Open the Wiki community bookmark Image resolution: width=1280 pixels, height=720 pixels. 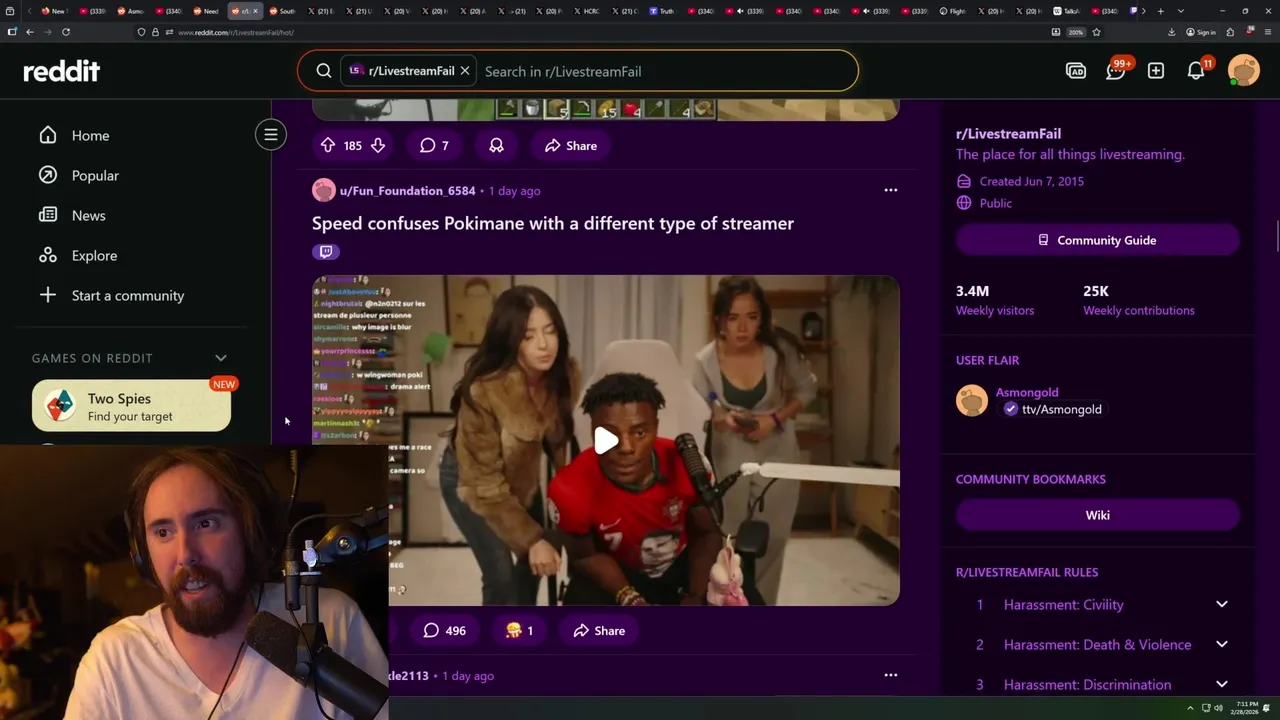pyautogui.click(x=1098, y=515)
